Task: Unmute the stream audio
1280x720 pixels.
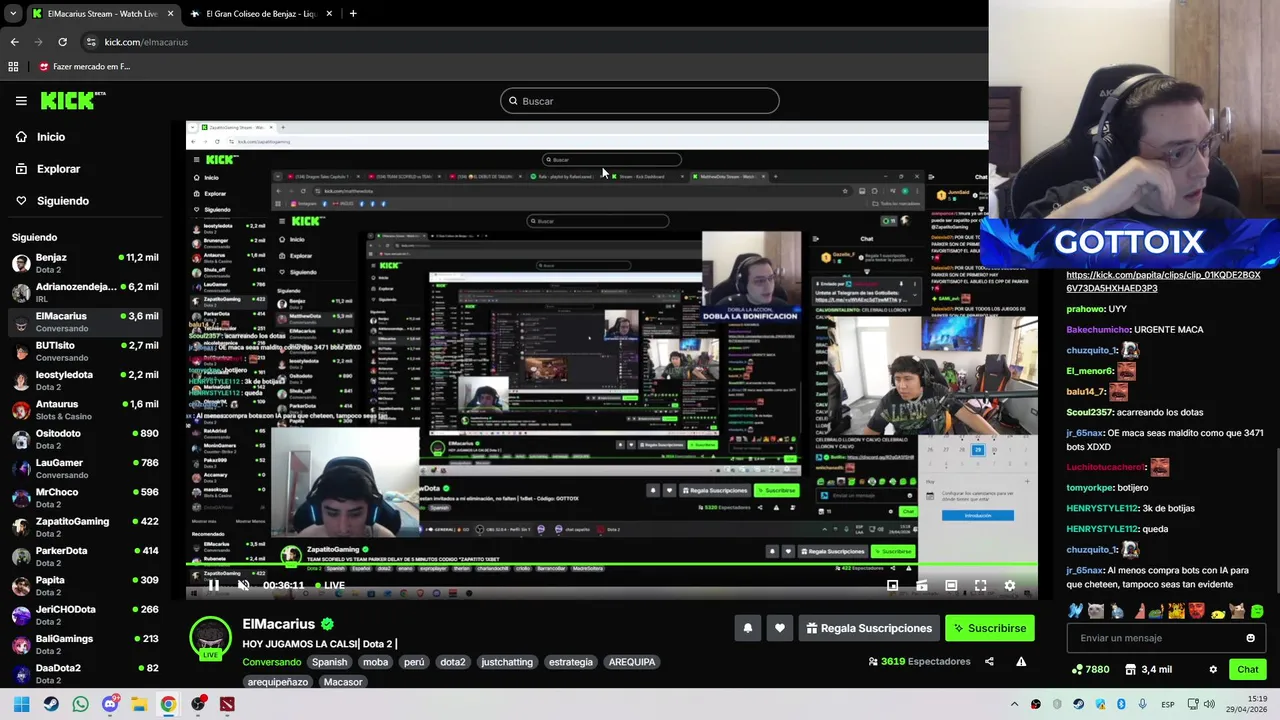Action: tap(243, 585)
